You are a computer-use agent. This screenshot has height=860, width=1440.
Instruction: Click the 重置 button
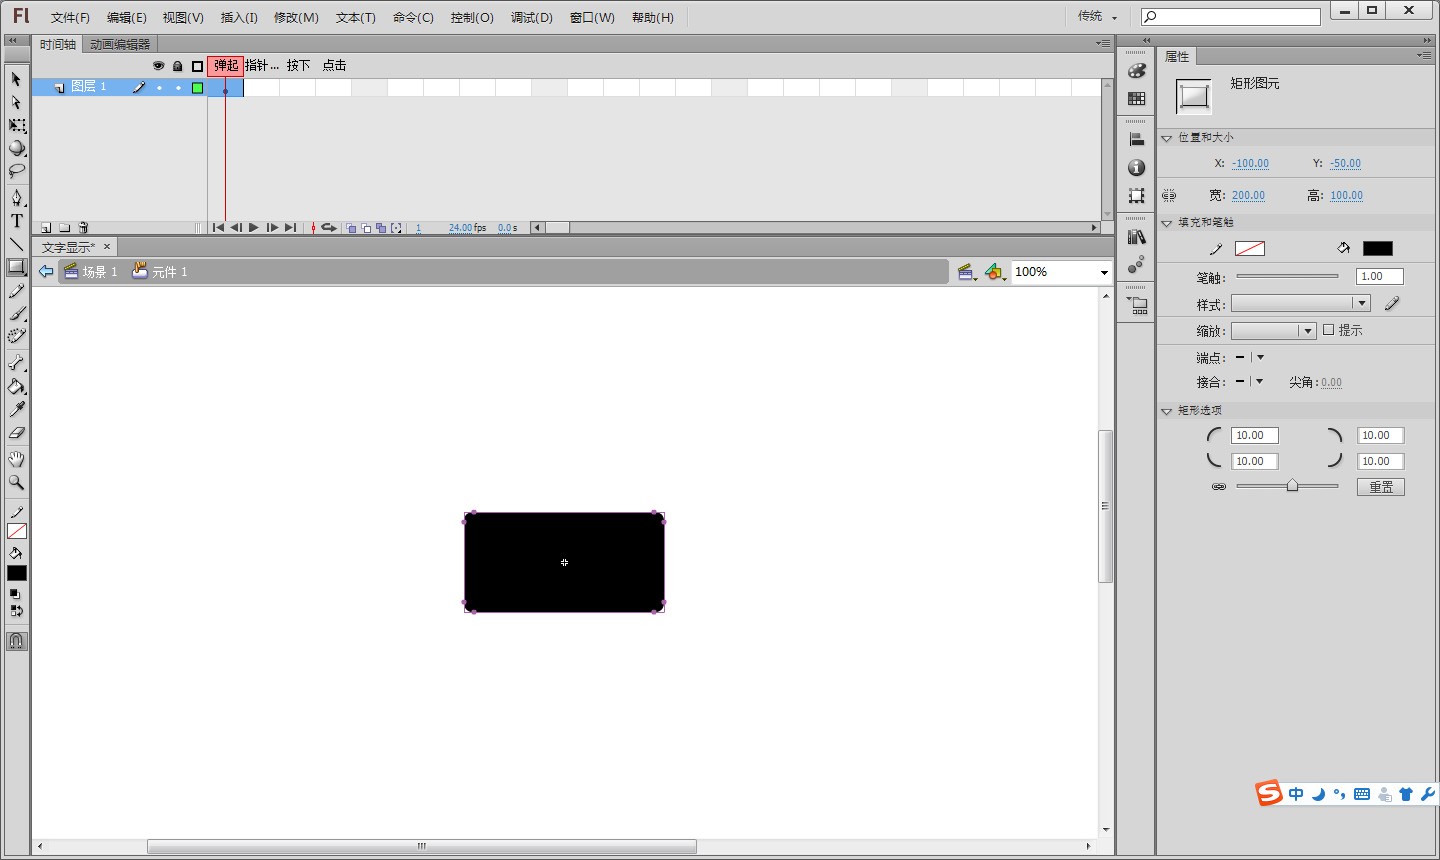click(x=1380, y=487)
